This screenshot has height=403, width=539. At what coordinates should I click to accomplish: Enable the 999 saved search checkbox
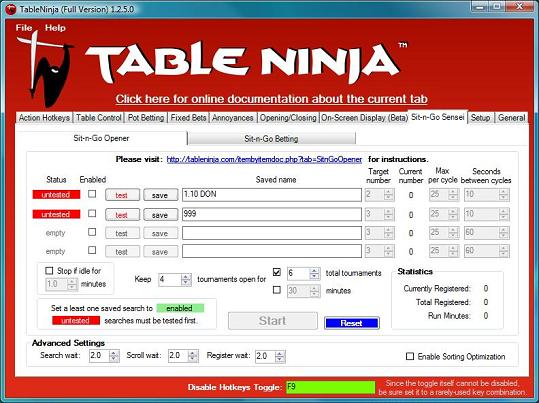[92, 214]
